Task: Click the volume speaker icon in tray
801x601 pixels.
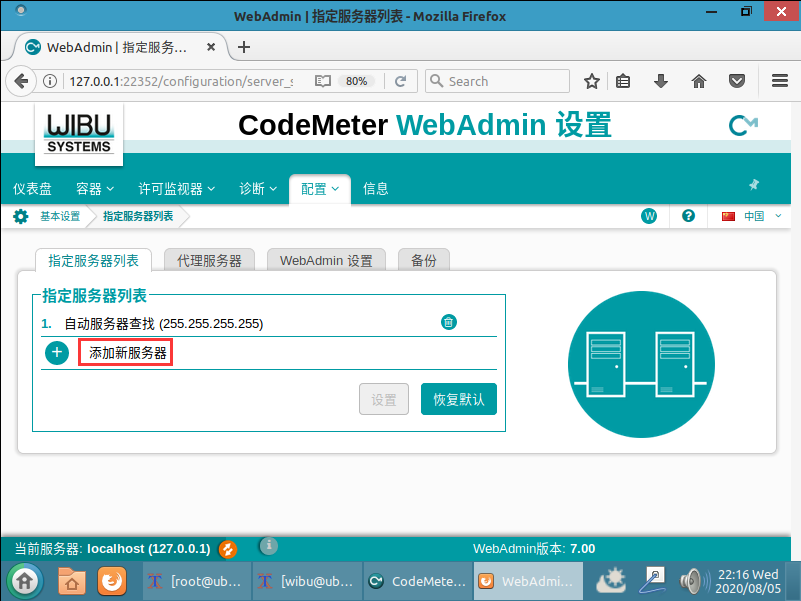Action: pyautogui.click(x=695, y=582)
